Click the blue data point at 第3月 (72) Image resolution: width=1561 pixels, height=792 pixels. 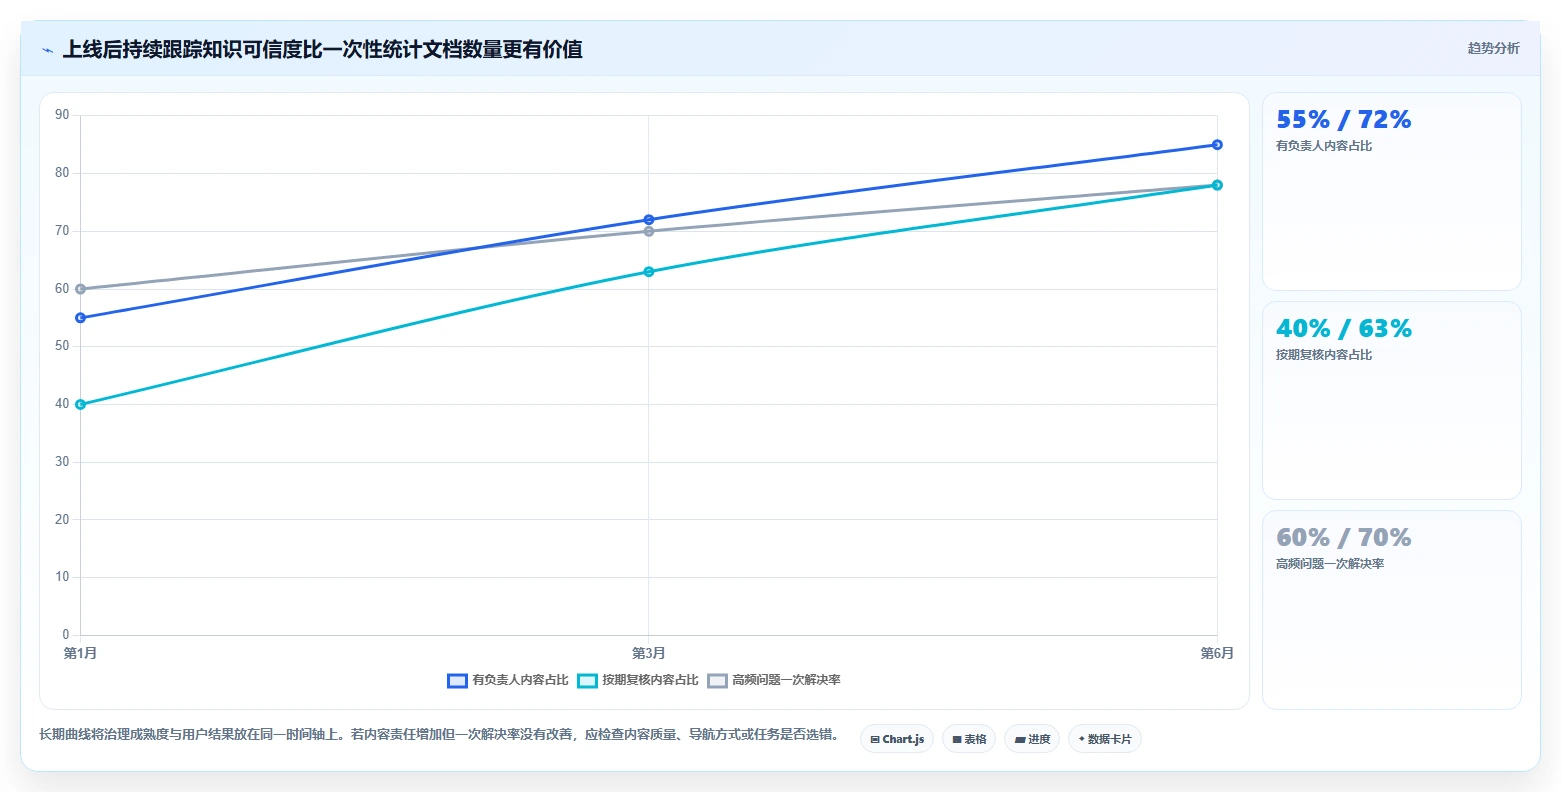point(649,220)
